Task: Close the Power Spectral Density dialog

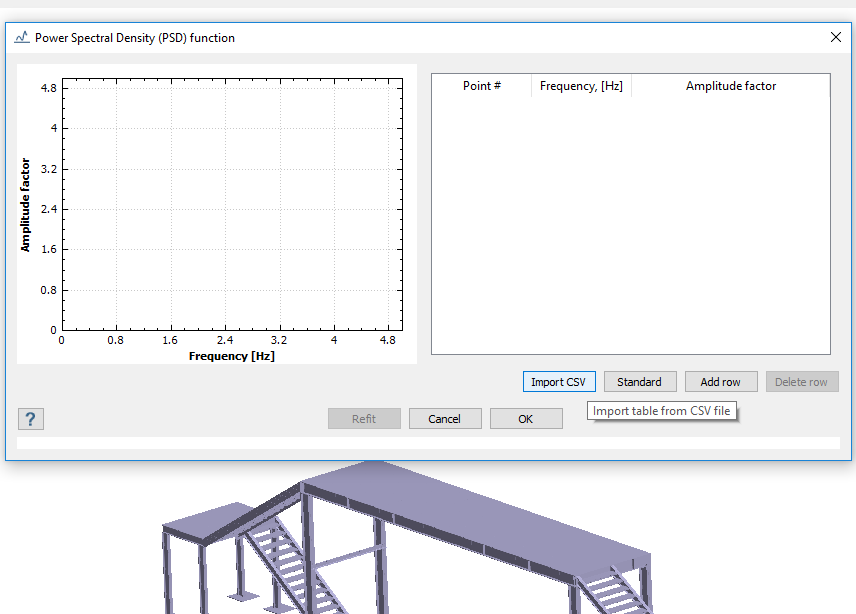Action: (836, 38)
